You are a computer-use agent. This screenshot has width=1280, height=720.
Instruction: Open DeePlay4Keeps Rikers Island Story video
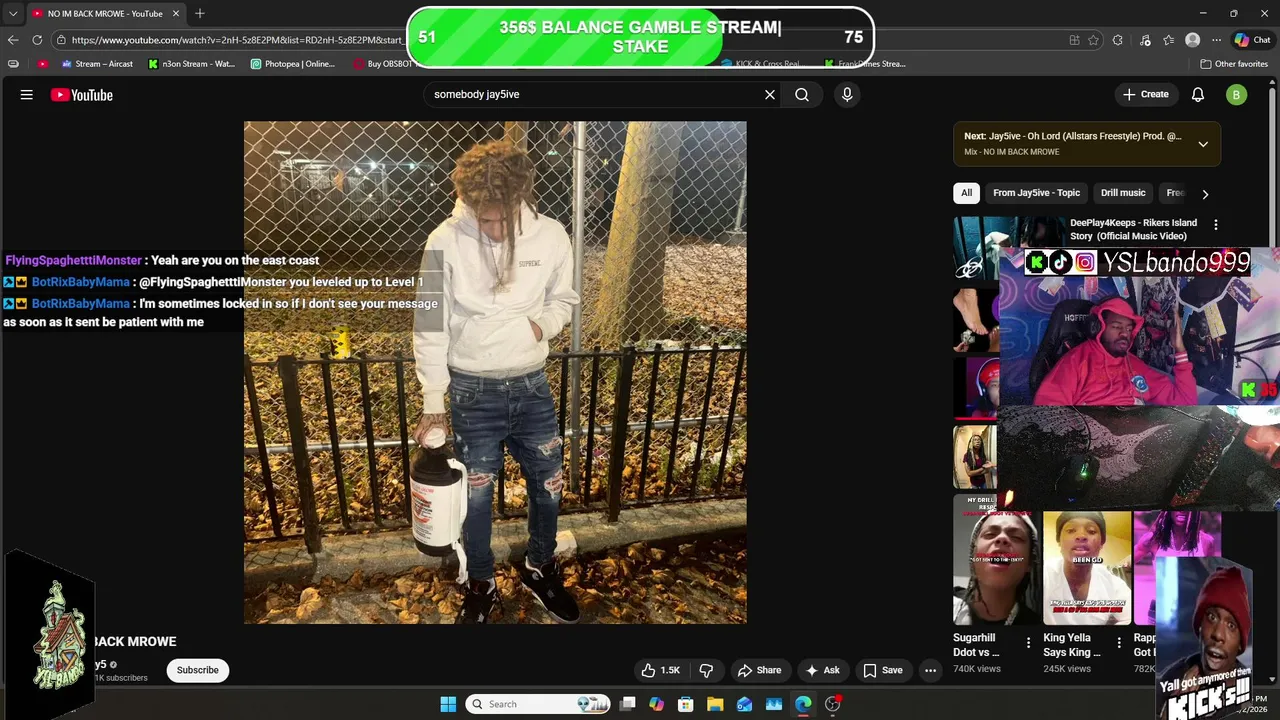click(1133, 229)
